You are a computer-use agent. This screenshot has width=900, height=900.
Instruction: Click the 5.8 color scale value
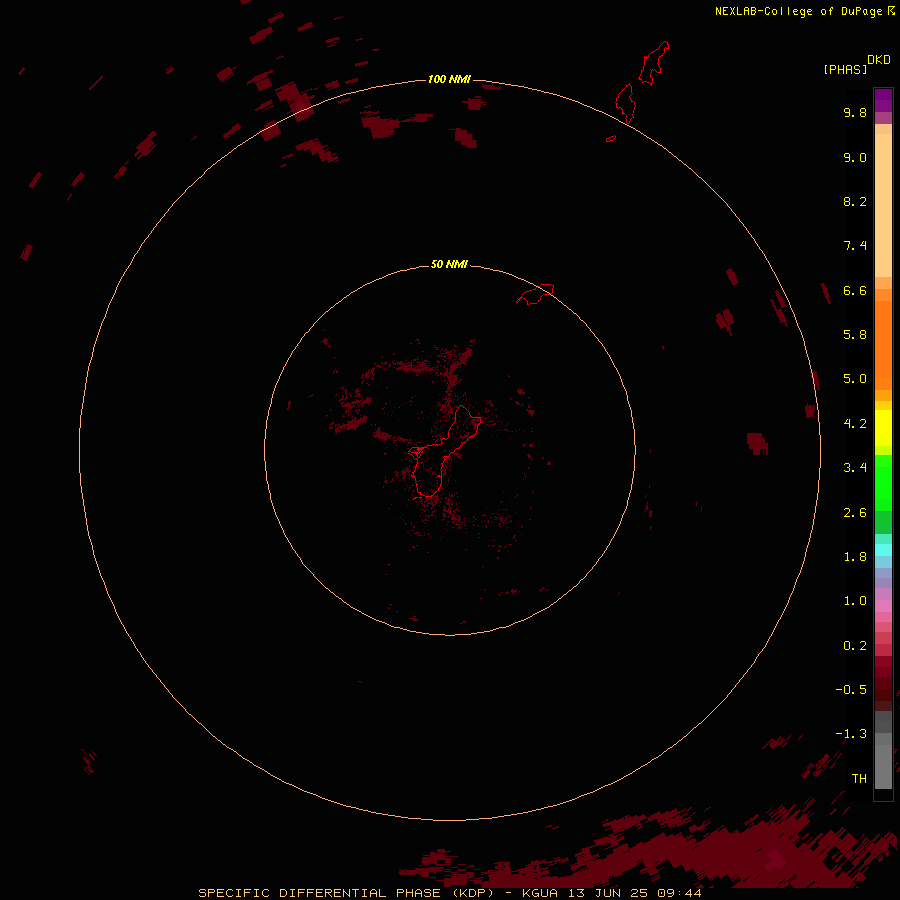(x=855, y=335)
